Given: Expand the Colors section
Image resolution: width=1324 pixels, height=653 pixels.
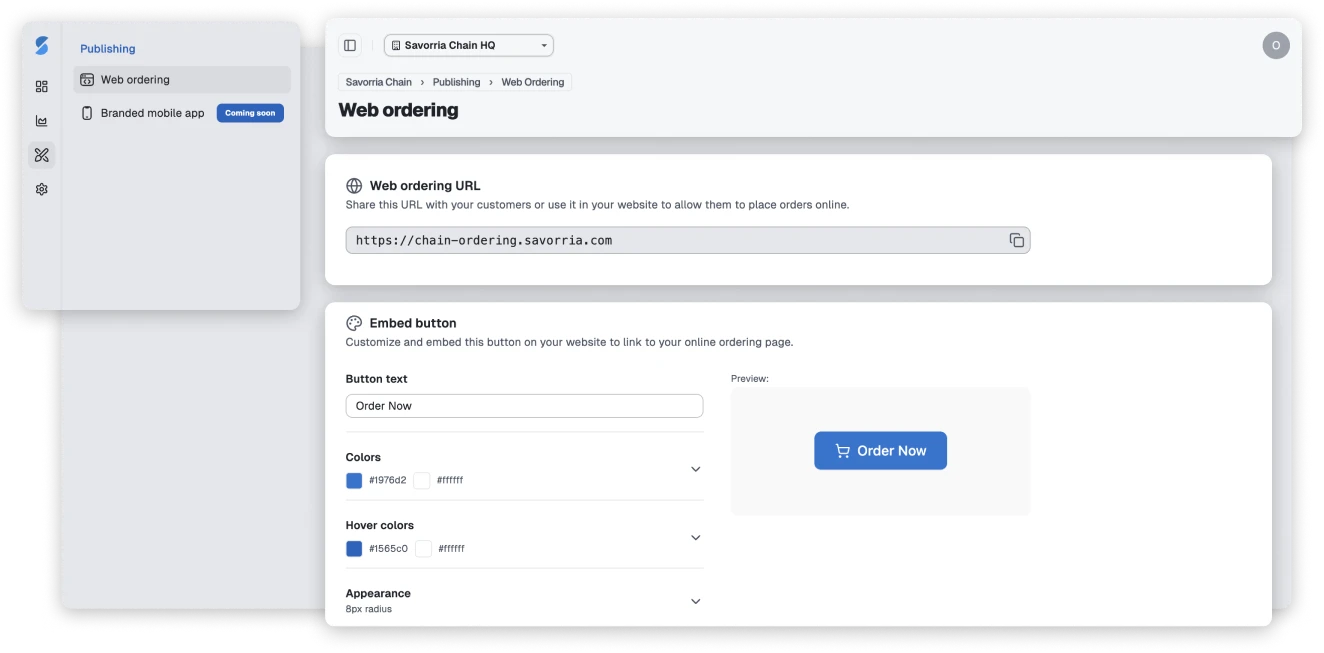Looking at the screenshot, I should [x=695, y=469].
